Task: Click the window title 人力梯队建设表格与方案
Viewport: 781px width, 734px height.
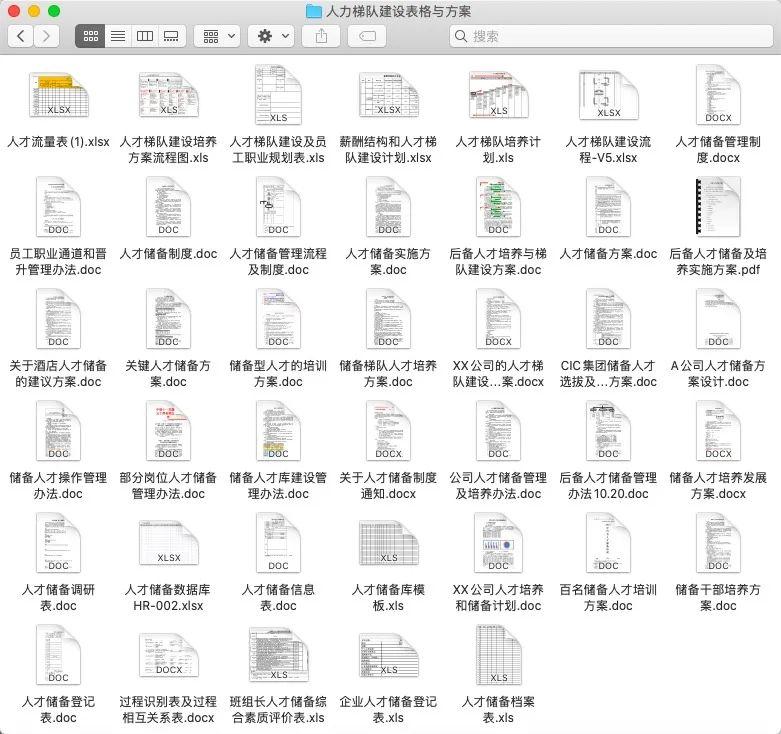Action: point(398,11)
